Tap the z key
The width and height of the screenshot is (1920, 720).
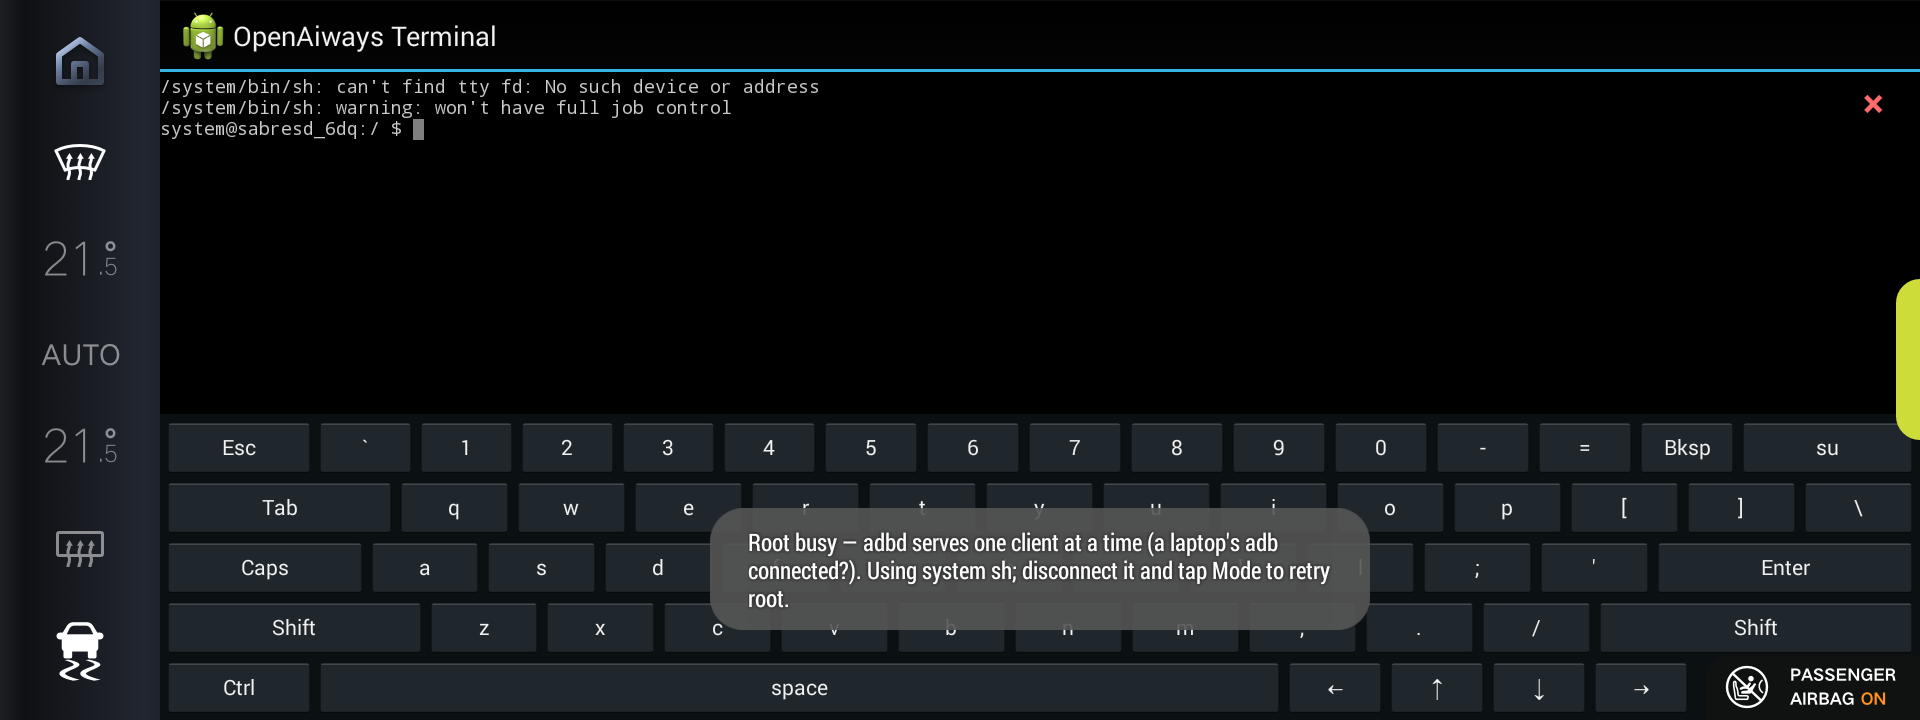(x=484, y=628)
